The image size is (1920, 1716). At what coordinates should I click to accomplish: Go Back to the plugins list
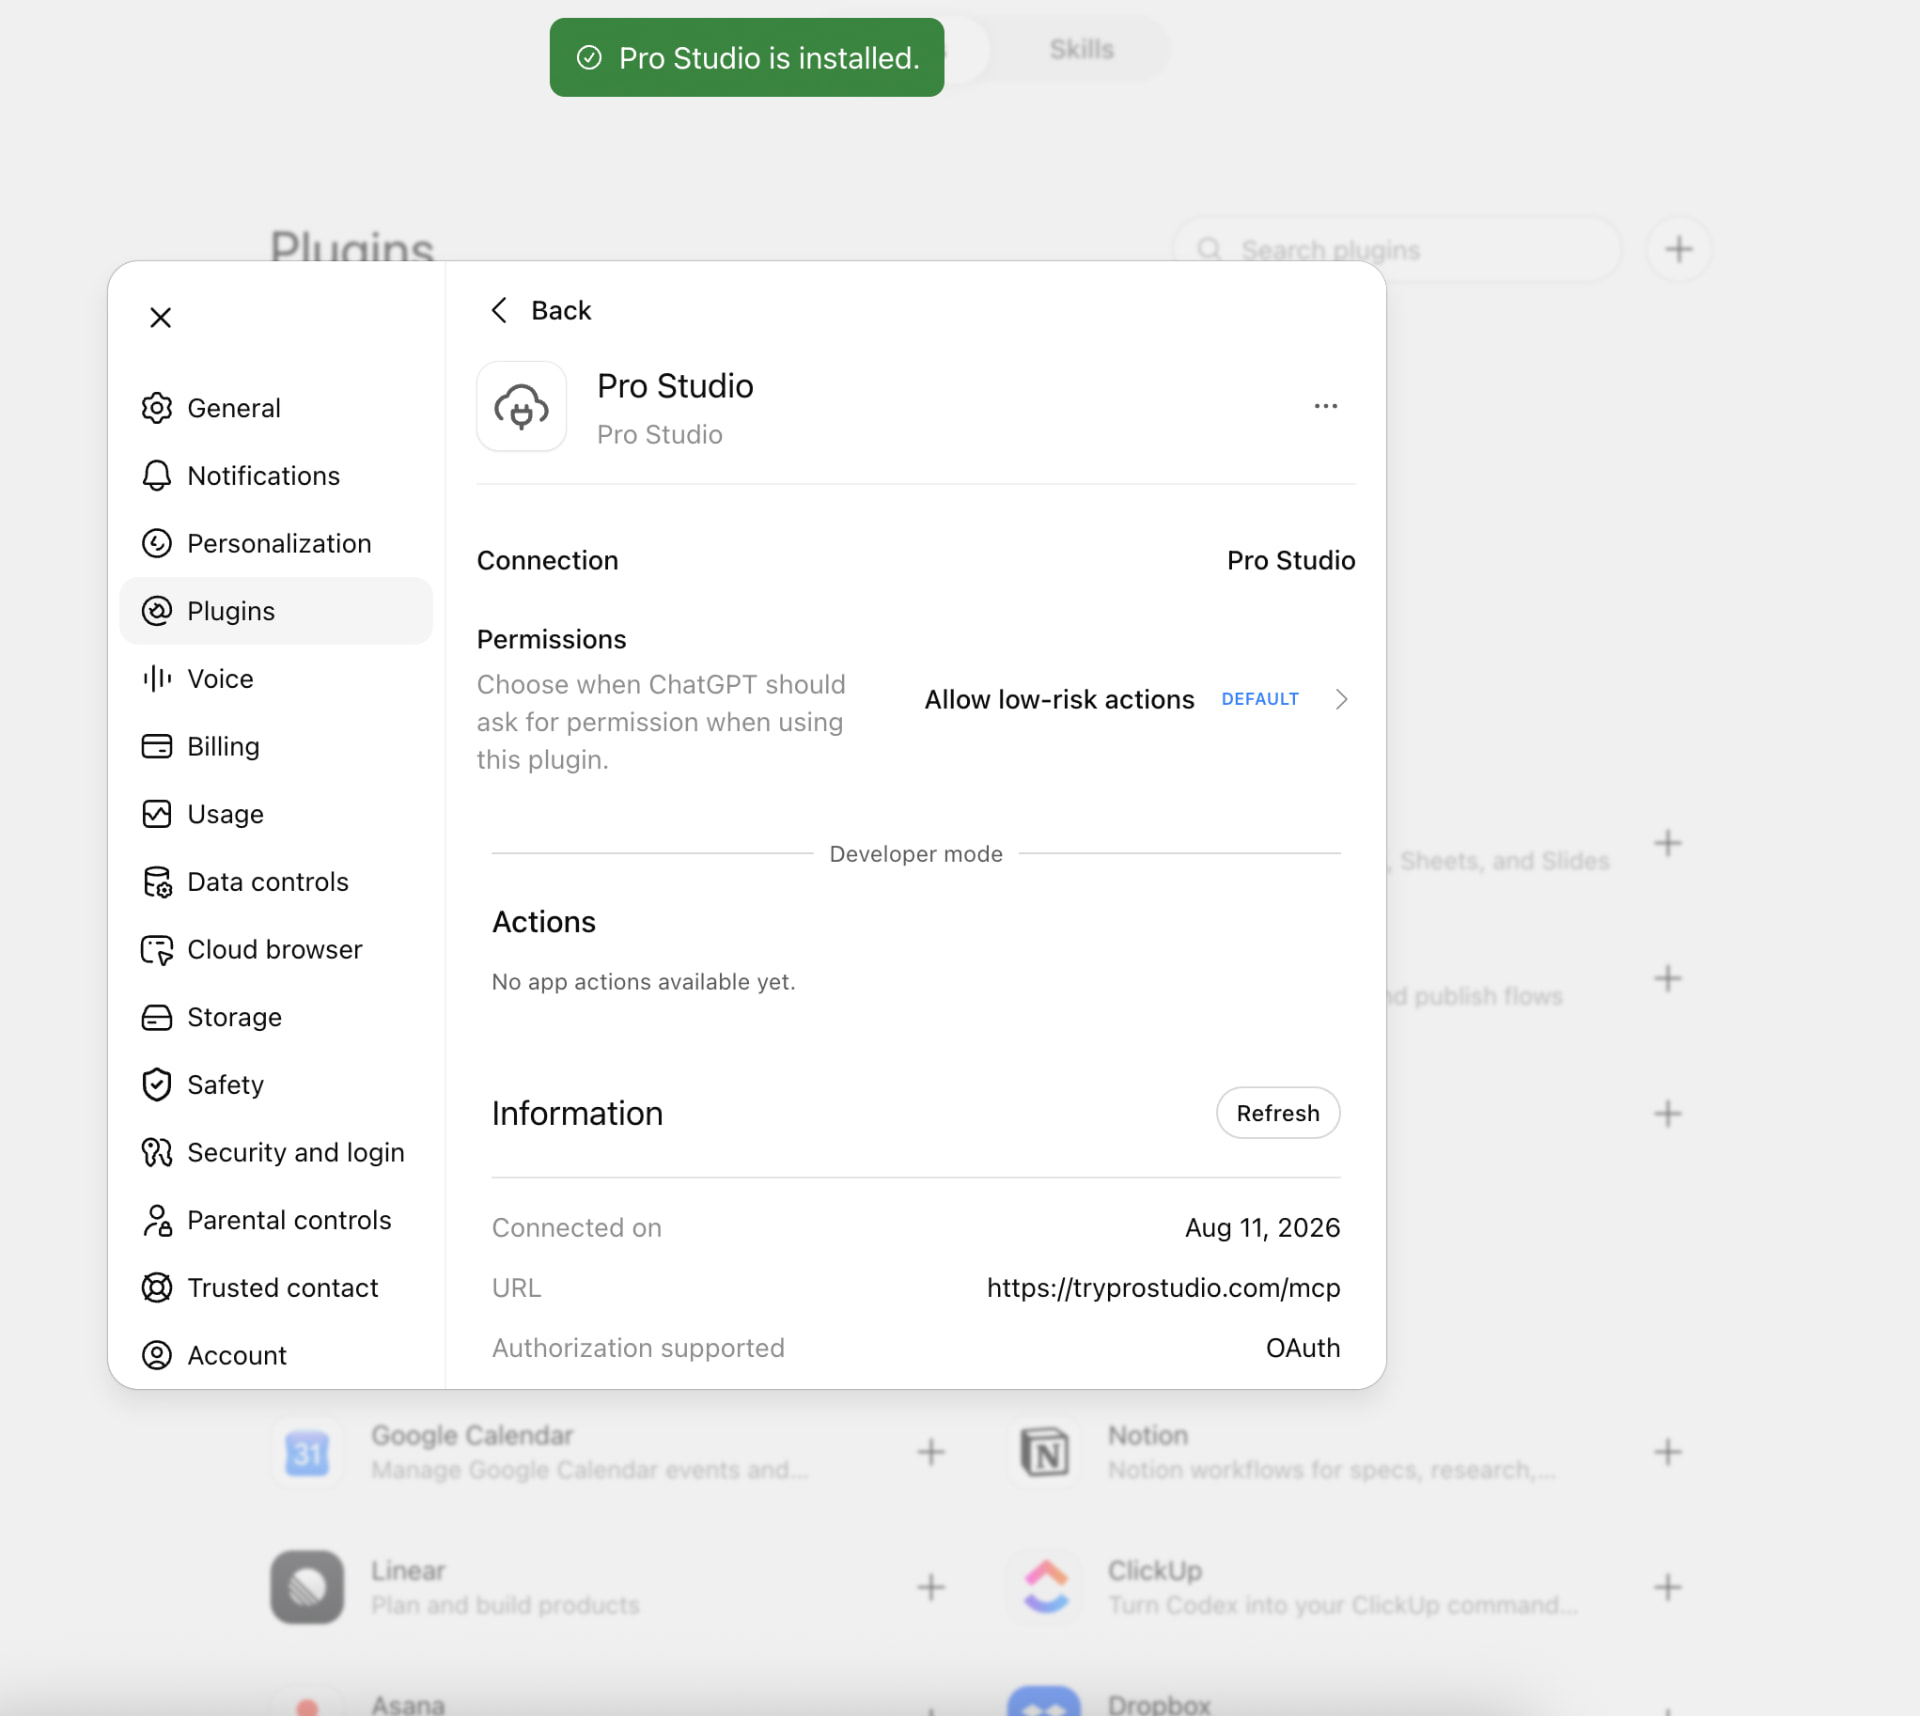pos(541,310)
